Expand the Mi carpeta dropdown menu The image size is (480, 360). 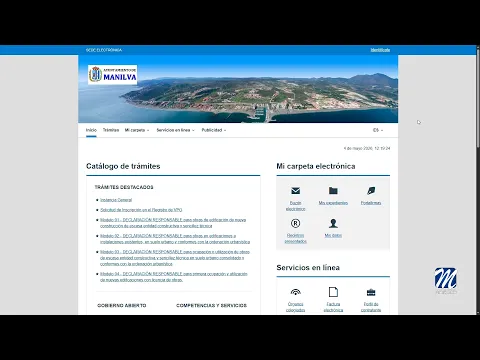click(x=137, y=130)
